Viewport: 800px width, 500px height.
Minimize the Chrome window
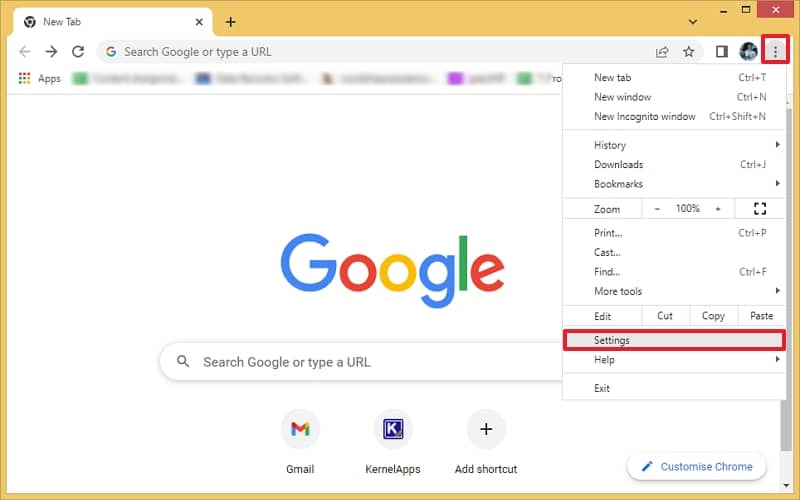tap(723, 11)
